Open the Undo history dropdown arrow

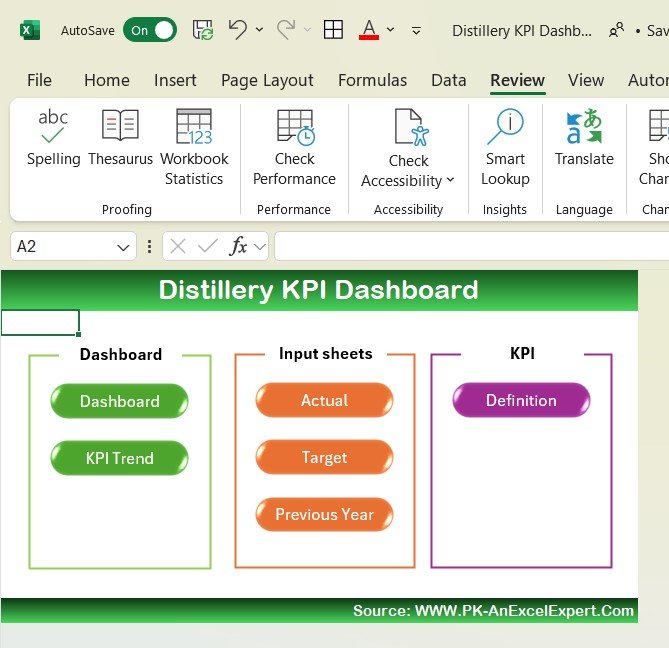tap(259, 30)
